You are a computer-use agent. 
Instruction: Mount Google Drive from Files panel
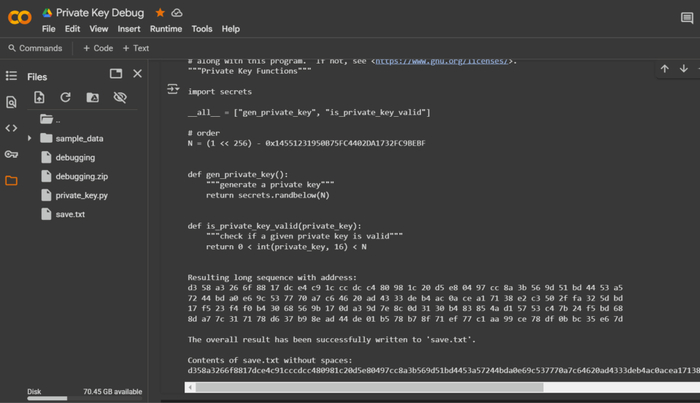pyautogui.click(x=93, y=98)
